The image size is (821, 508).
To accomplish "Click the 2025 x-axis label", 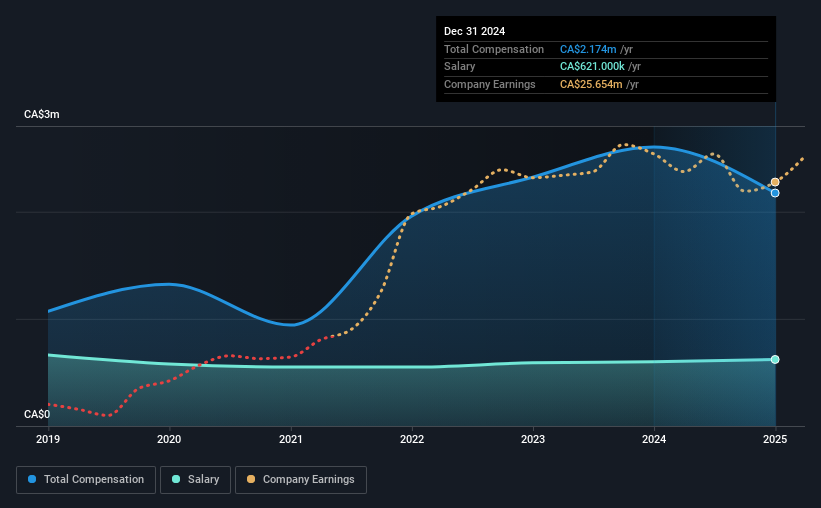I will 775,439.
